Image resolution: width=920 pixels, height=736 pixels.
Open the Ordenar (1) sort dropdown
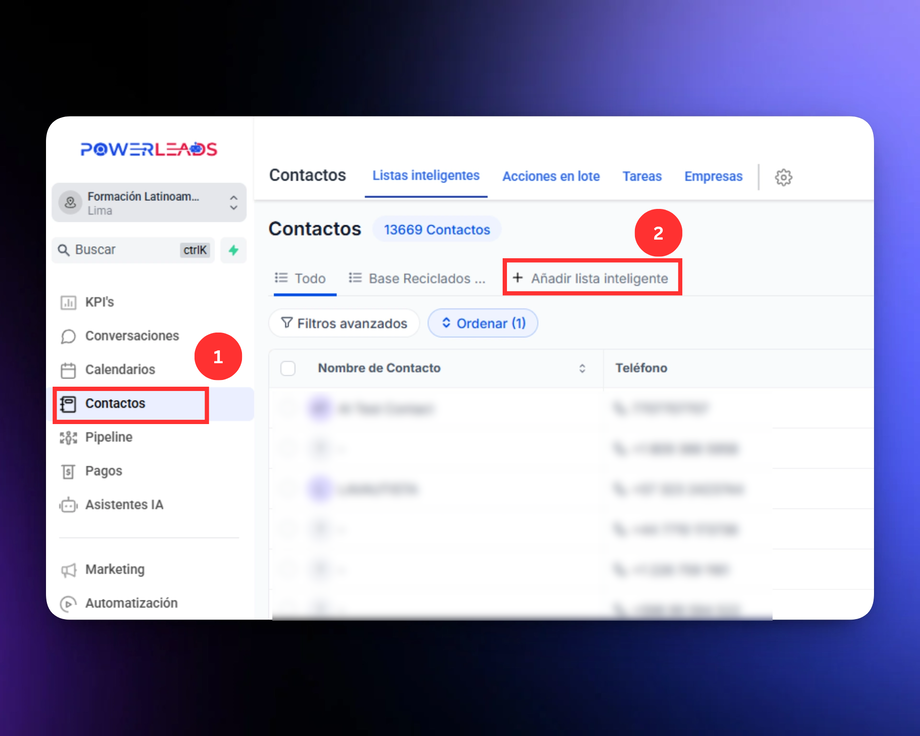click(x=483, y=323)
